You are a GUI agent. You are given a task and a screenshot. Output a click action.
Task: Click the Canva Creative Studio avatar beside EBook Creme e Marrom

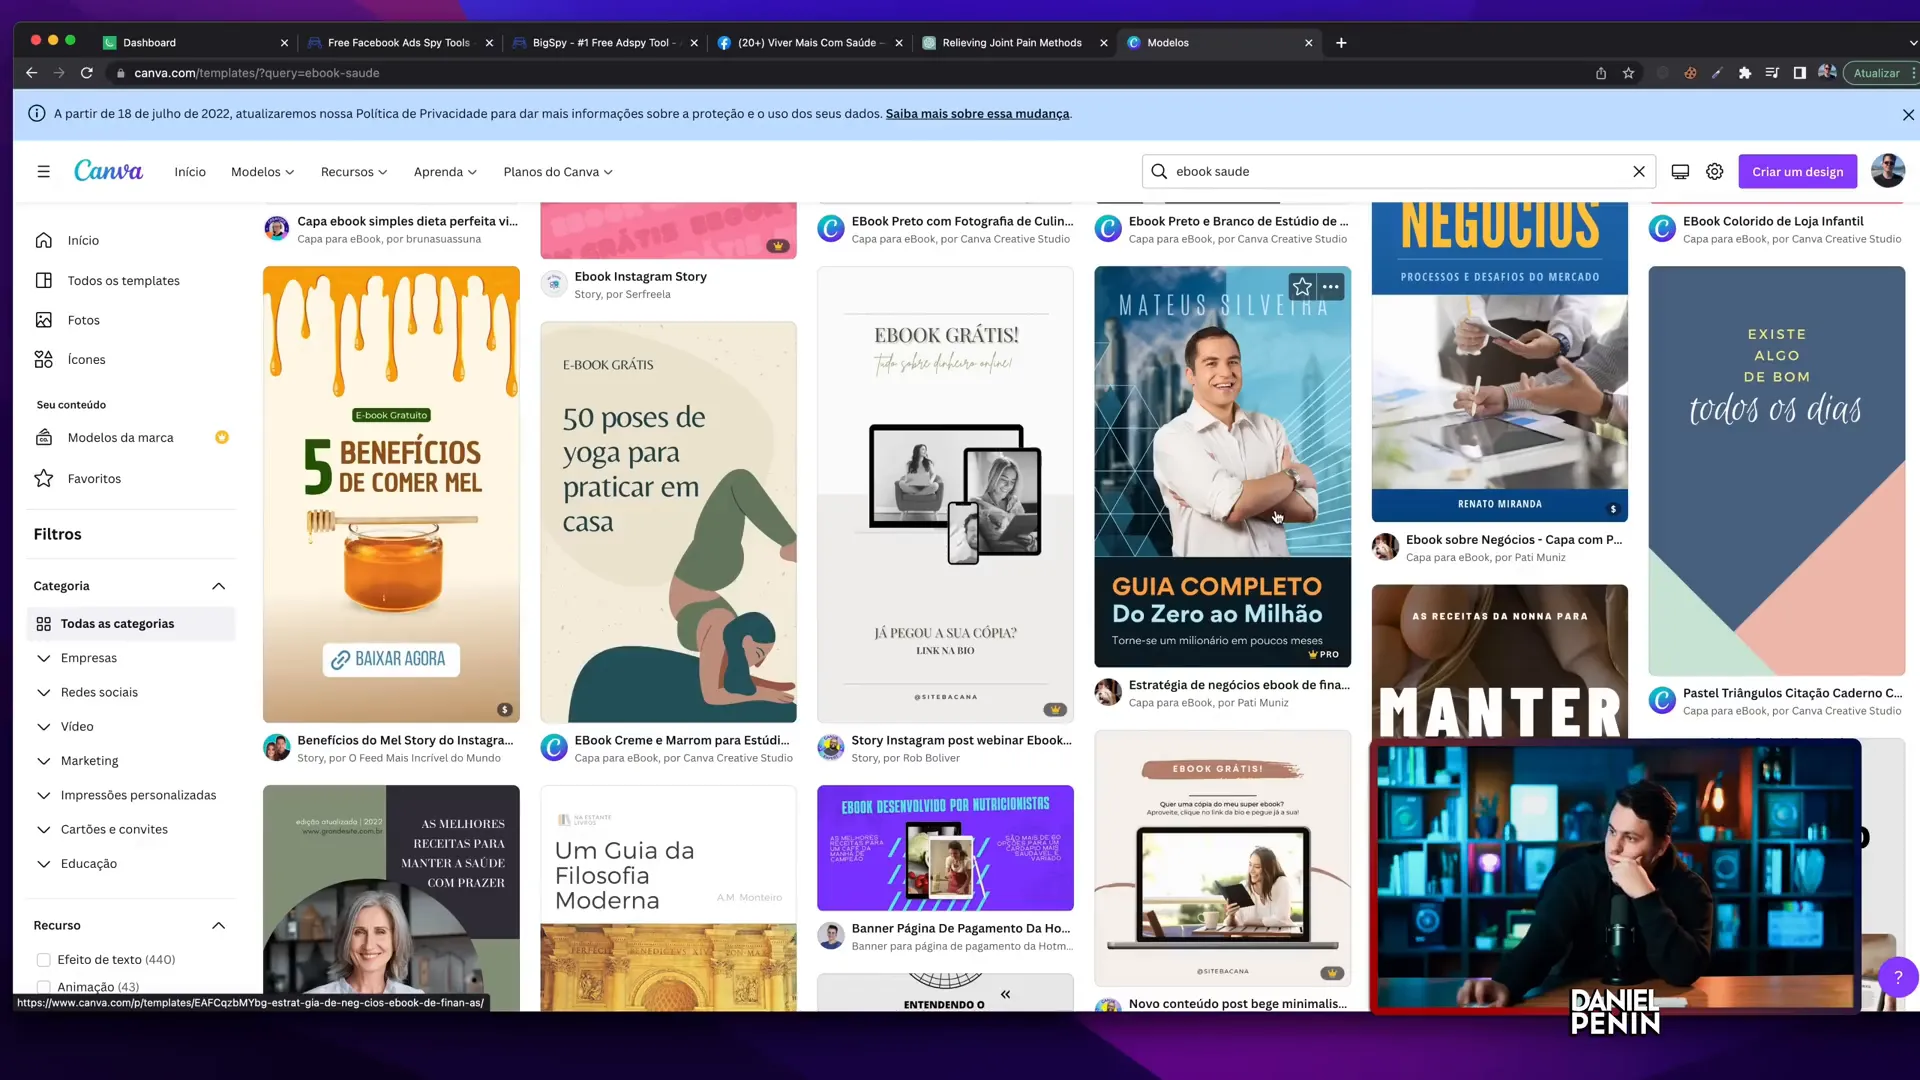(554, 748)
